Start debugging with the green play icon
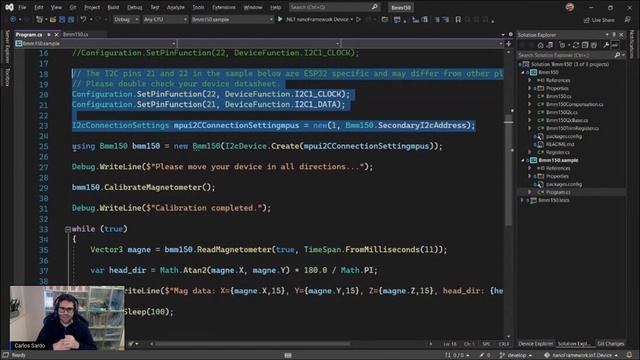 tap(280, 19)
